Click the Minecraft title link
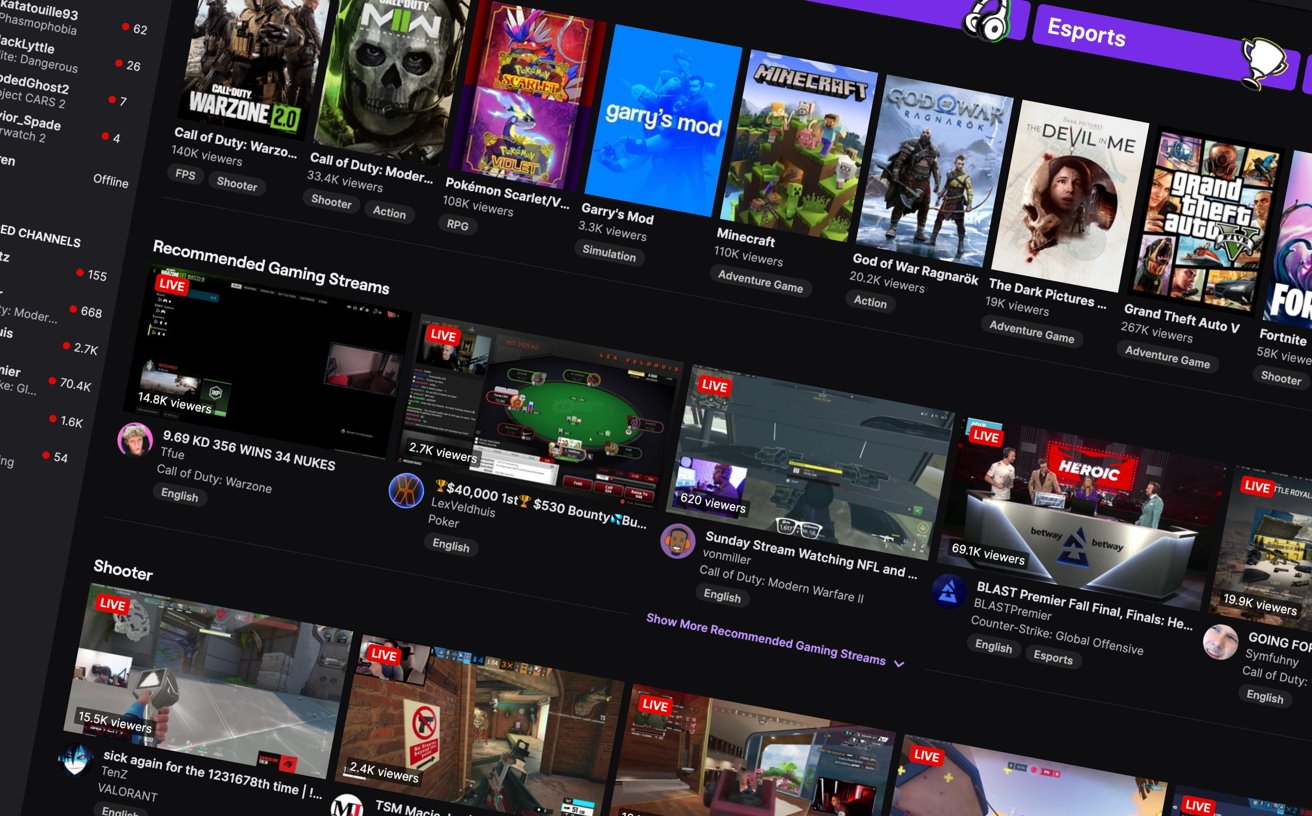Screen dimensions: 1312x816 pyautogui.click(x=746, y=238)
